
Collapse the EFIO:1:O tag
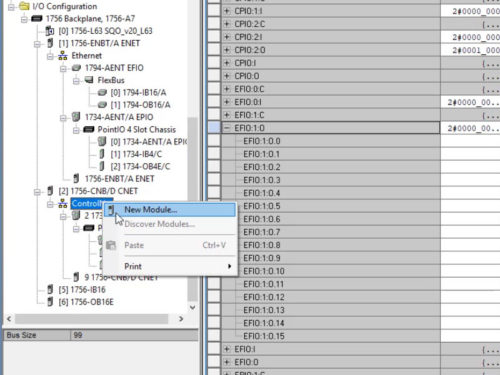(x=227, y=128)
